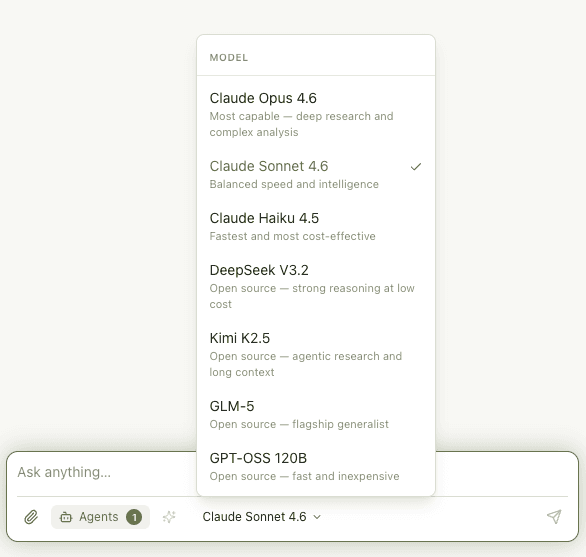Click 'Fastest and most cost-effective' description

click(x=292, y=236)
